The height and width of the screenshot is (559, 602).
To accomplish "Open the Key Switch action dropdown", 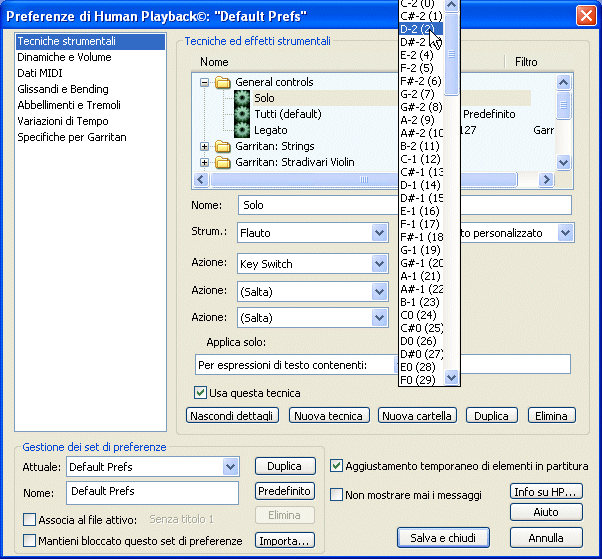I will click(x=379, y=264).
